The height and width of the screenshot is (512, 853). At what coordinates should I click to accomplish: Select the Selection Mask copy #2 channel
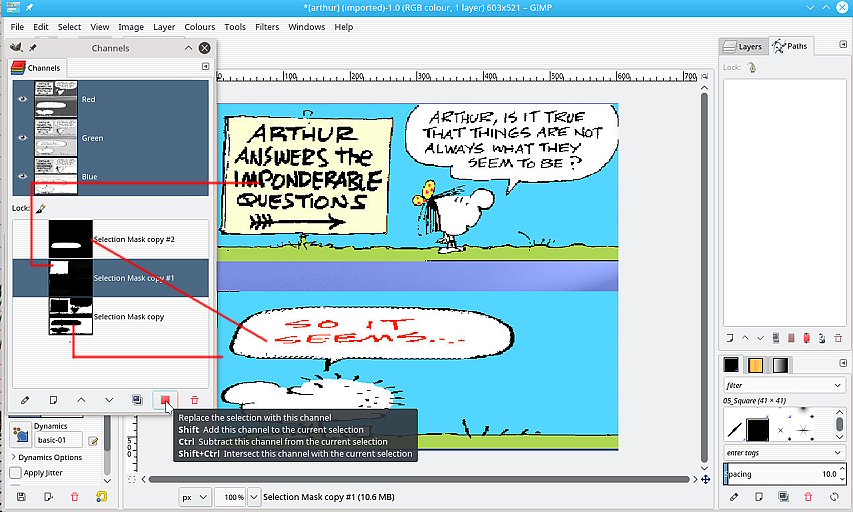point(110,239)
